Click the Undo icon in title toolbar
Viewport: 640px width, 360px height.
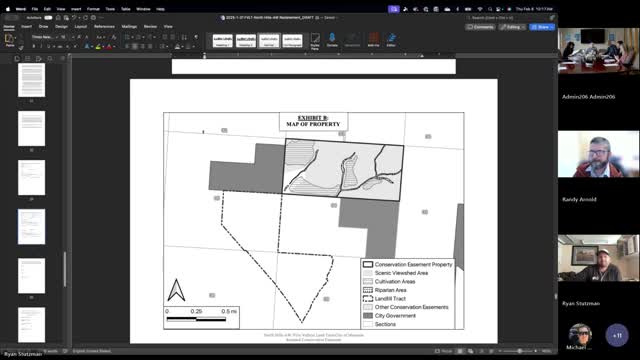pyautogui.click(x=74, y=18)
